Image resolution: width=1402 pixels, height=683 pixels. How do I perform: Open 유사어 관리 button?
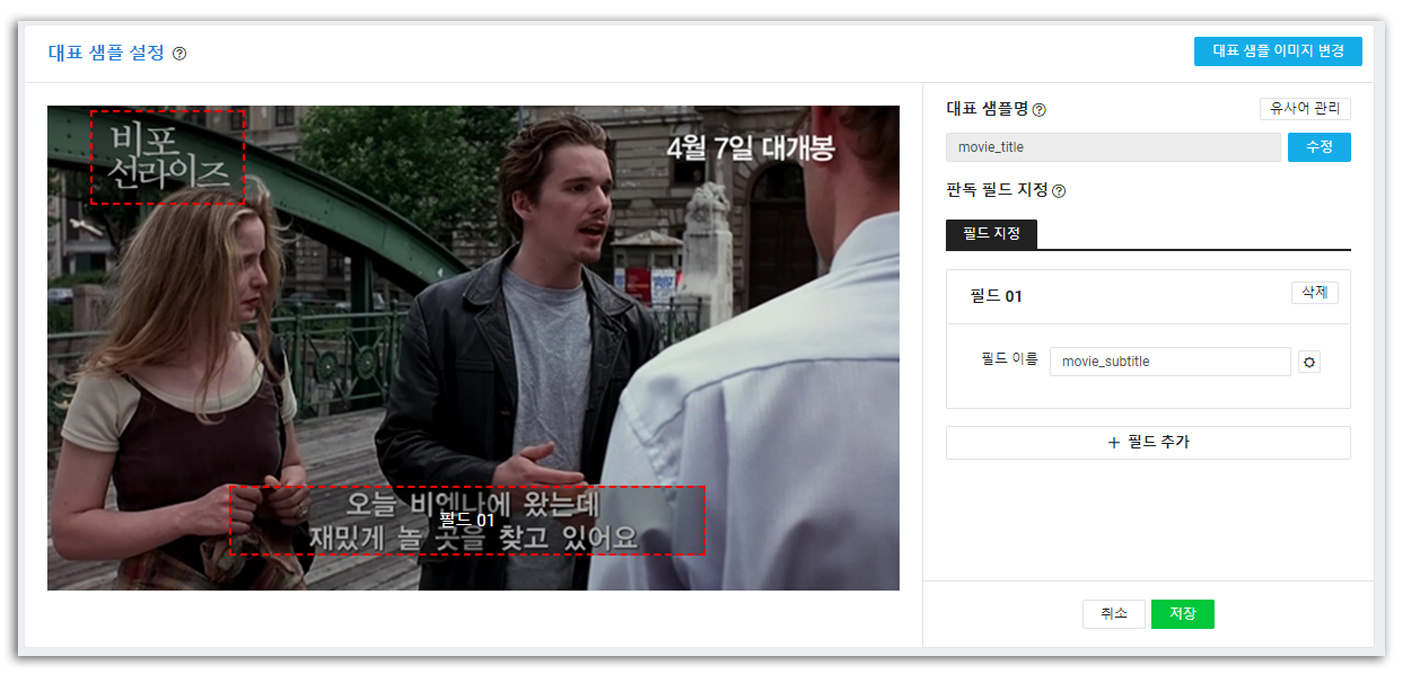click(1305, 108)
